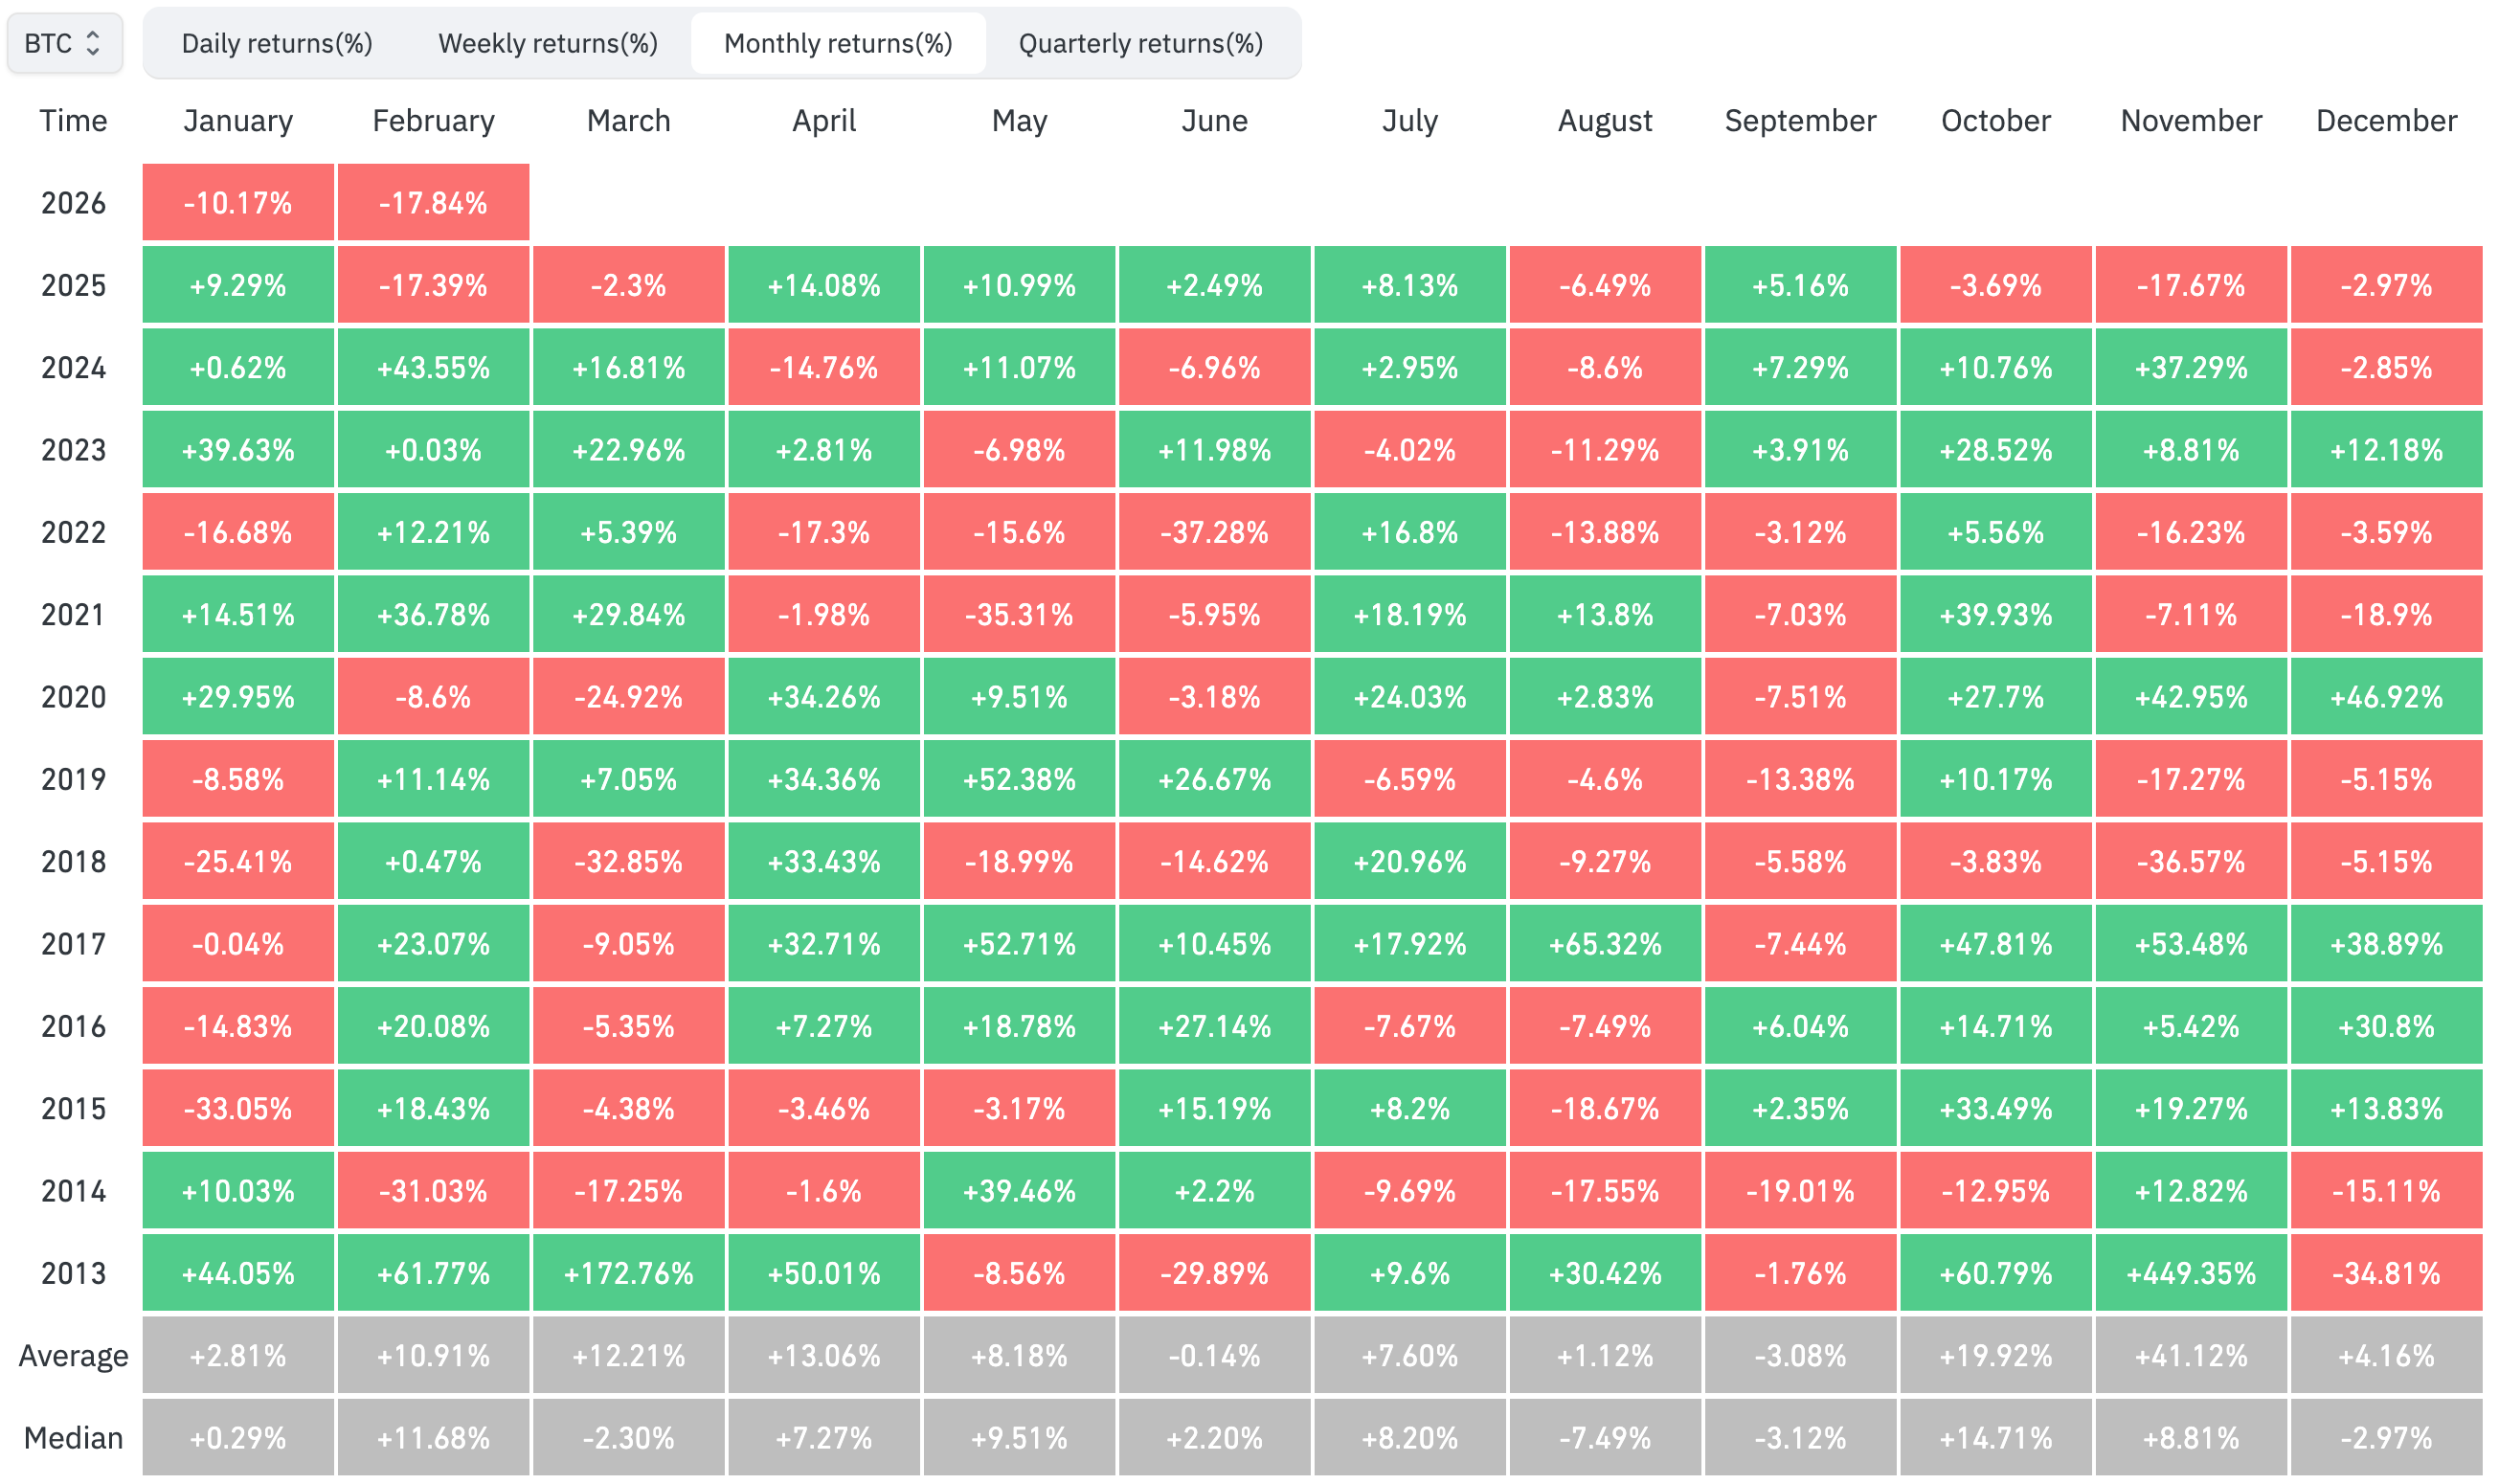Viewport: 2499px width, 1484px height.
Task: Select the 2013 March +172.76% cell
Action: click(x=628, y=1273)
